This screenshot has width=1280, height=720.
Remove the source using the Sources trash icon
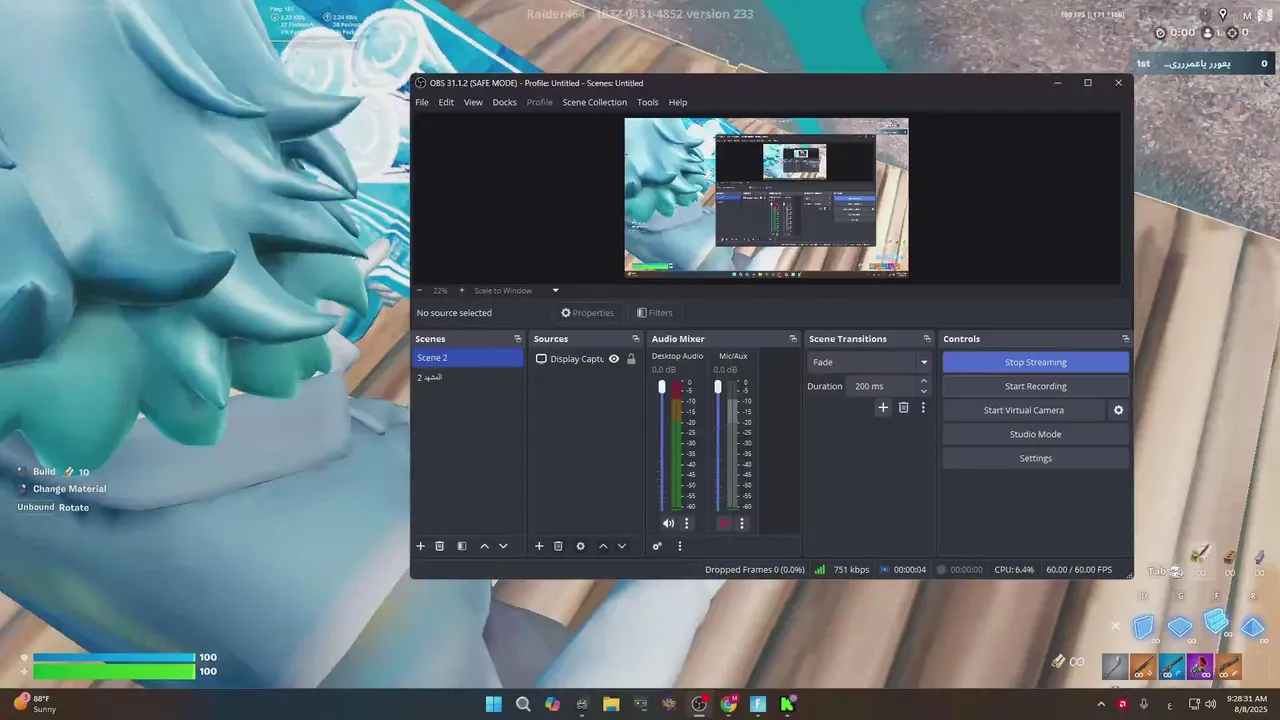(x=558, y=546)
